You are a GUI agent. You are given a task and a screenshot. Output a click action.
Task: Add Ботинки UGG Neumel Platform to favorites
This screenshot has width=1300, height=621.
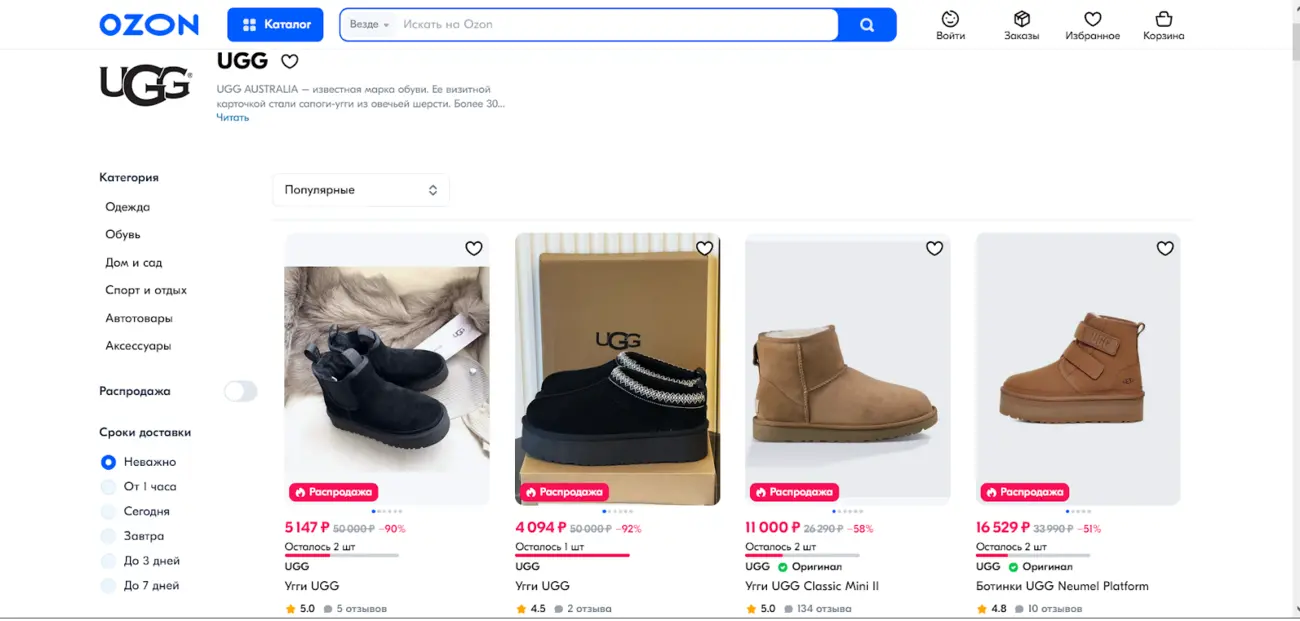[x=1164, y=248]
